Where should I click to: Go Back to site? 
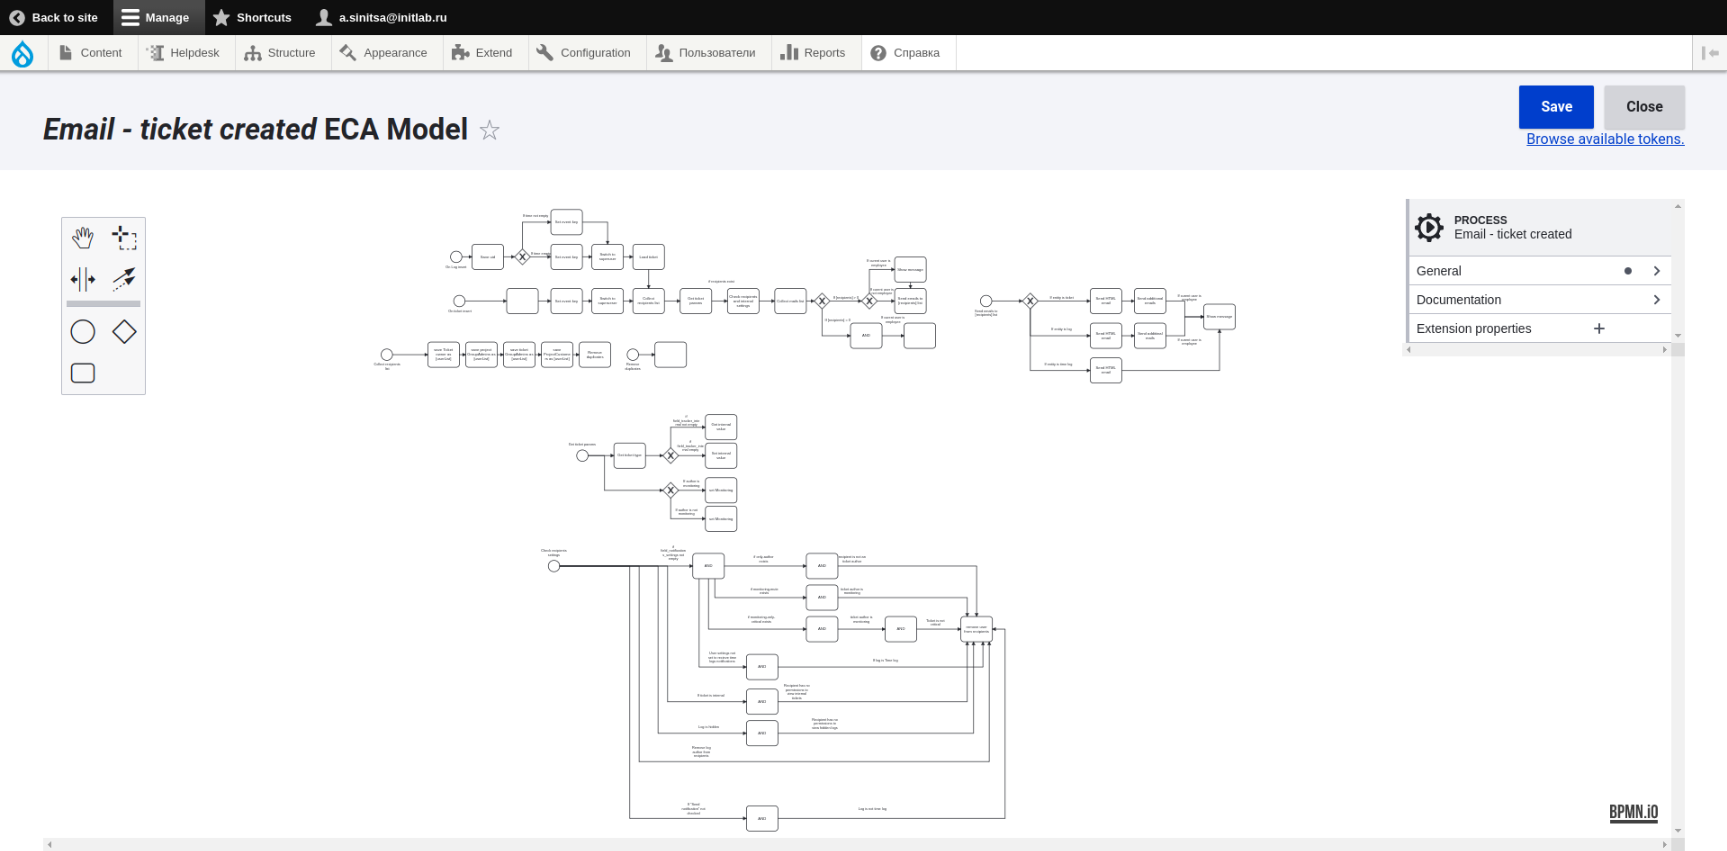click(54, 17)
